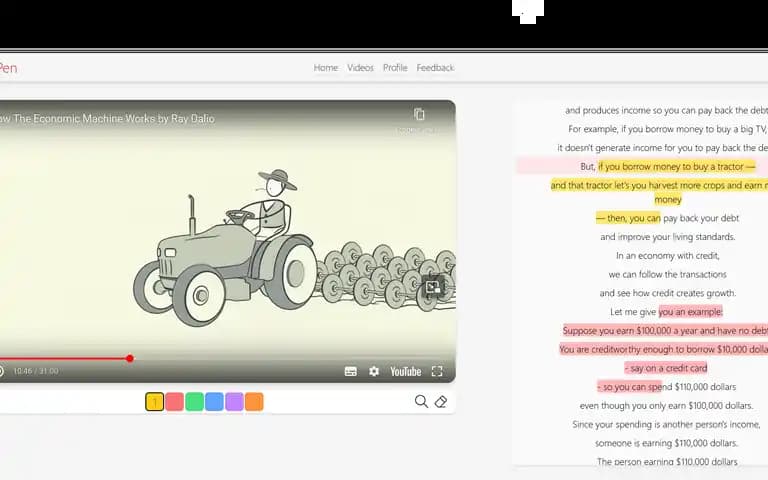Select the green highlighter color
Viewport: 768px width, 480px height.
coord(194,402)
